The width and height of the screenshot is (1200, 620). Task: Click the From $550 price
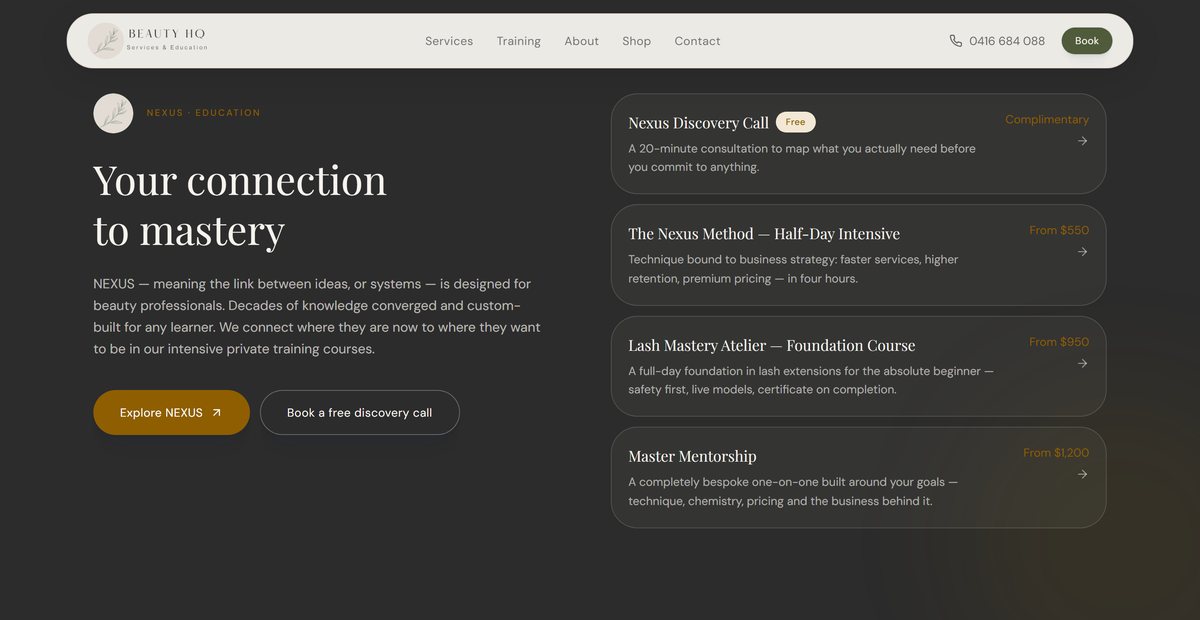(1059, 230)
